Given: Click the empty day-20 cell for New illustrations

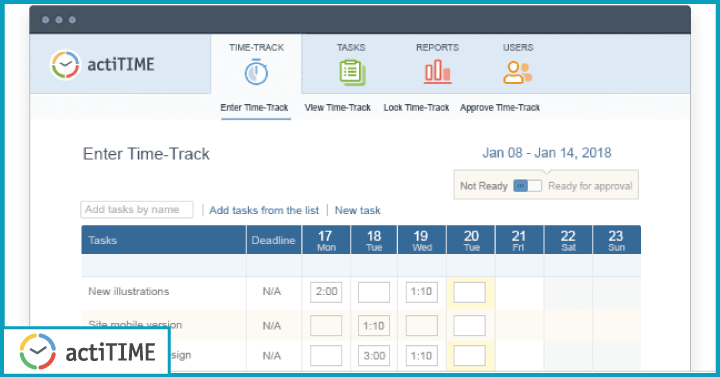Looking at the screenshot, I should [x=469, y=292].
